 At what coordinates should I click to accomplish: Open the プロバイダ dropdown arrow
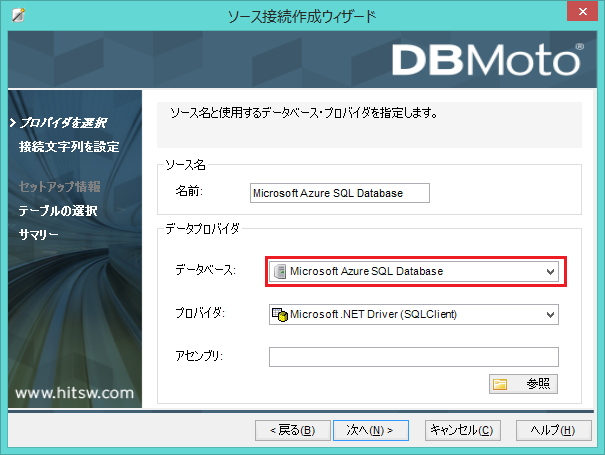(551, 315)
